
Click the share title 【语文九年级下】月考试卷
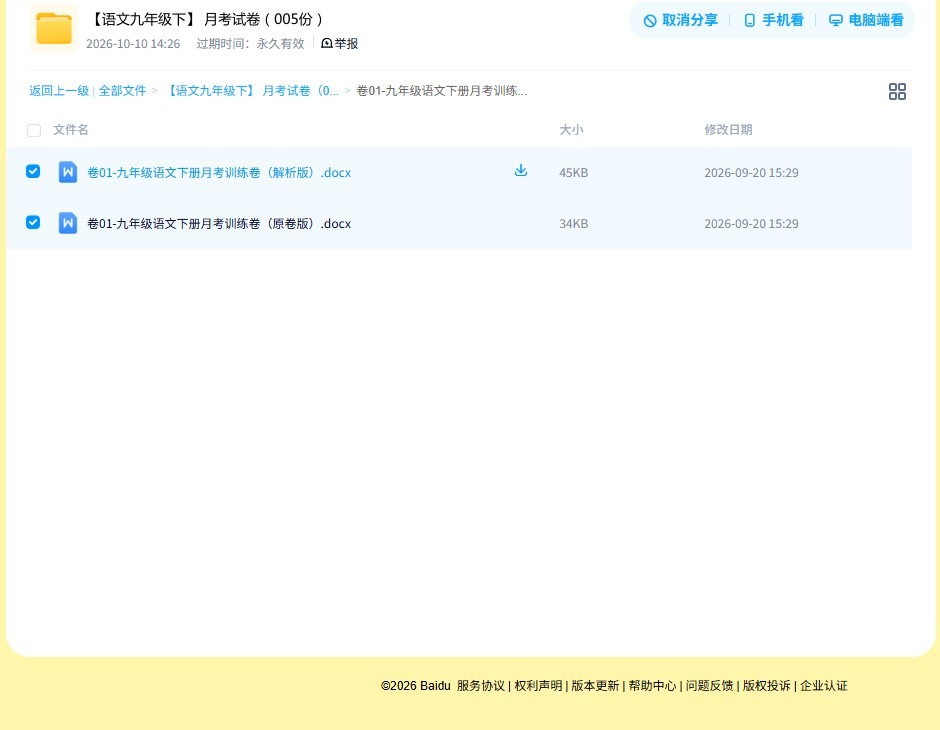[x=207, y=19]
